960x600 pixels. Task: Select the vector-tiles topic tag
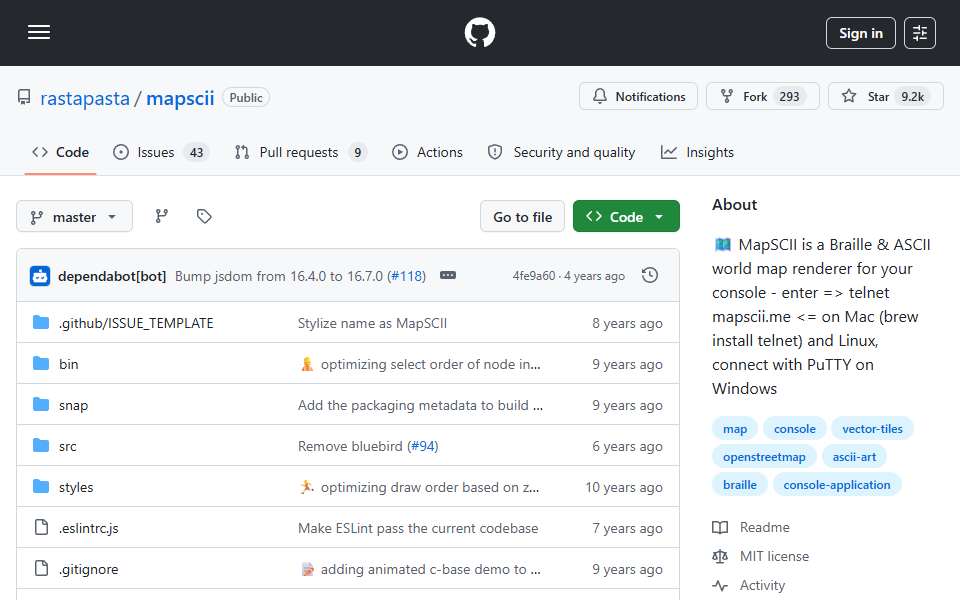pyautogui.click(x=872, y=429)
